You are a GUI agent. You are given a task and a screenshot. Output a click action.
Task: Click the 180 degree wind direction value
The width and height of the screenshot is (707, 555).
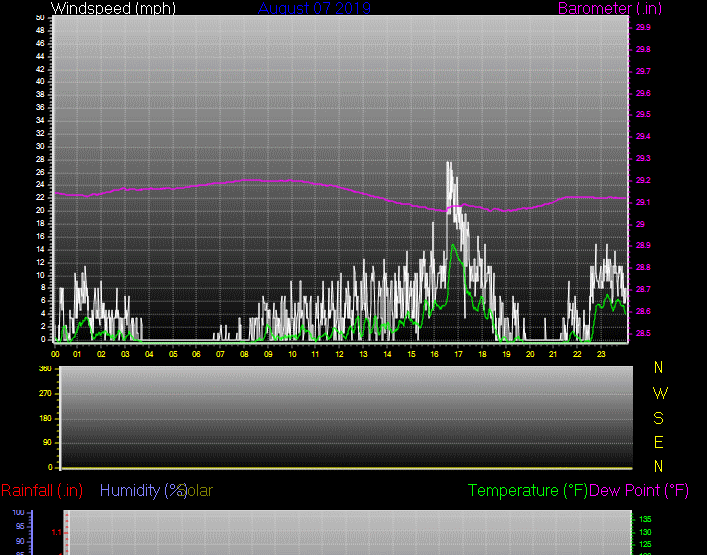(45, 419)
